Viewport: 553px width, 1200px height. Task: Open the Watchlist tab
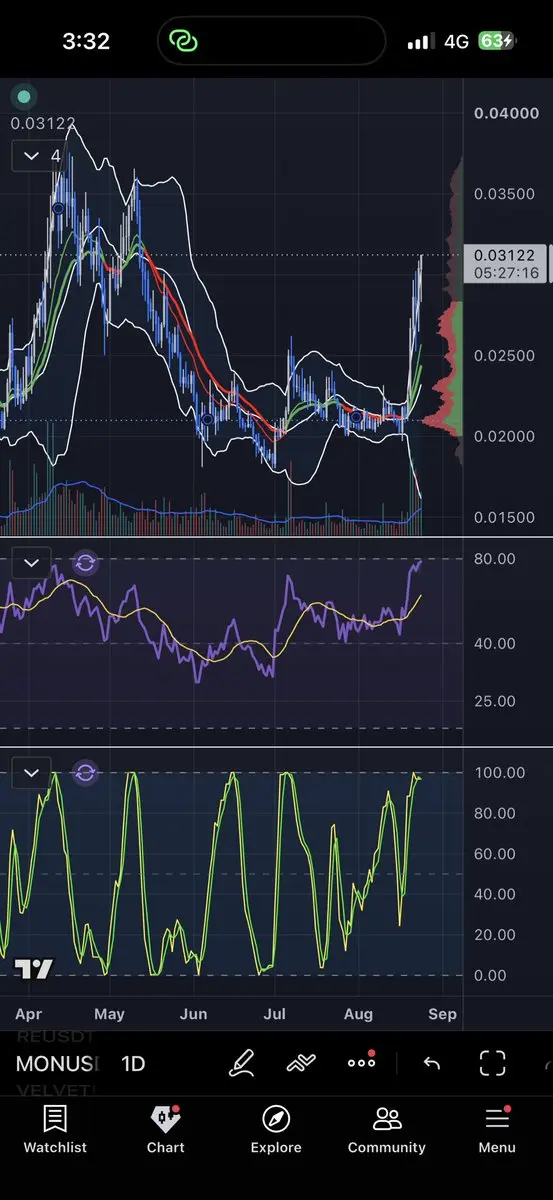click(55, 1130)
